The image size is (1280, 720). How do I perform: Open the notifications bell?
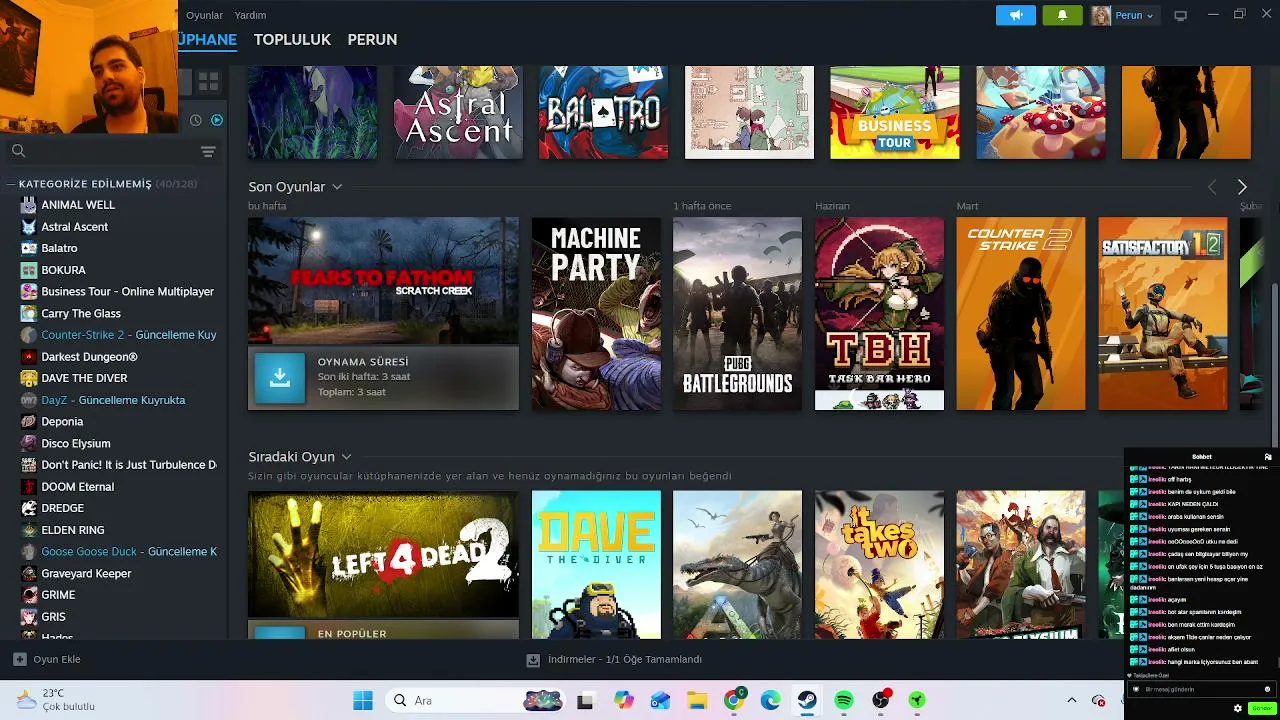tap(1062, 15)
